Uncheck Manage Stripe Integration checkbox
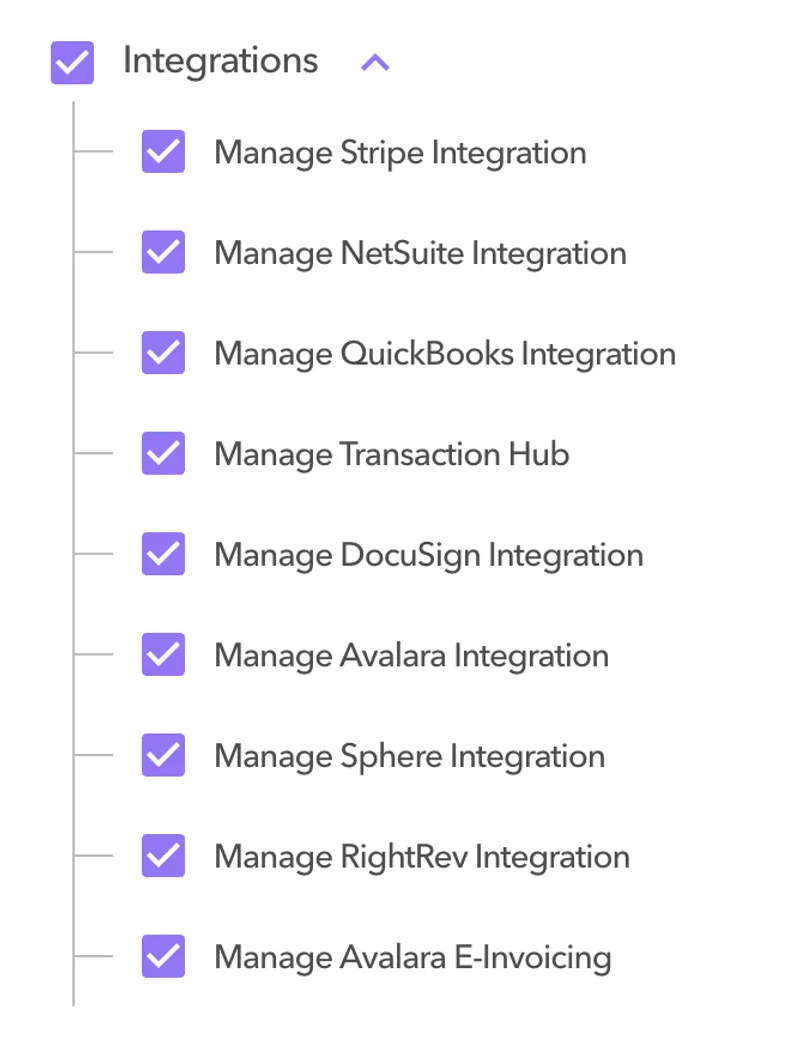Image resolution: width=800 pixels, height=1056 pixels. (163, 152)
